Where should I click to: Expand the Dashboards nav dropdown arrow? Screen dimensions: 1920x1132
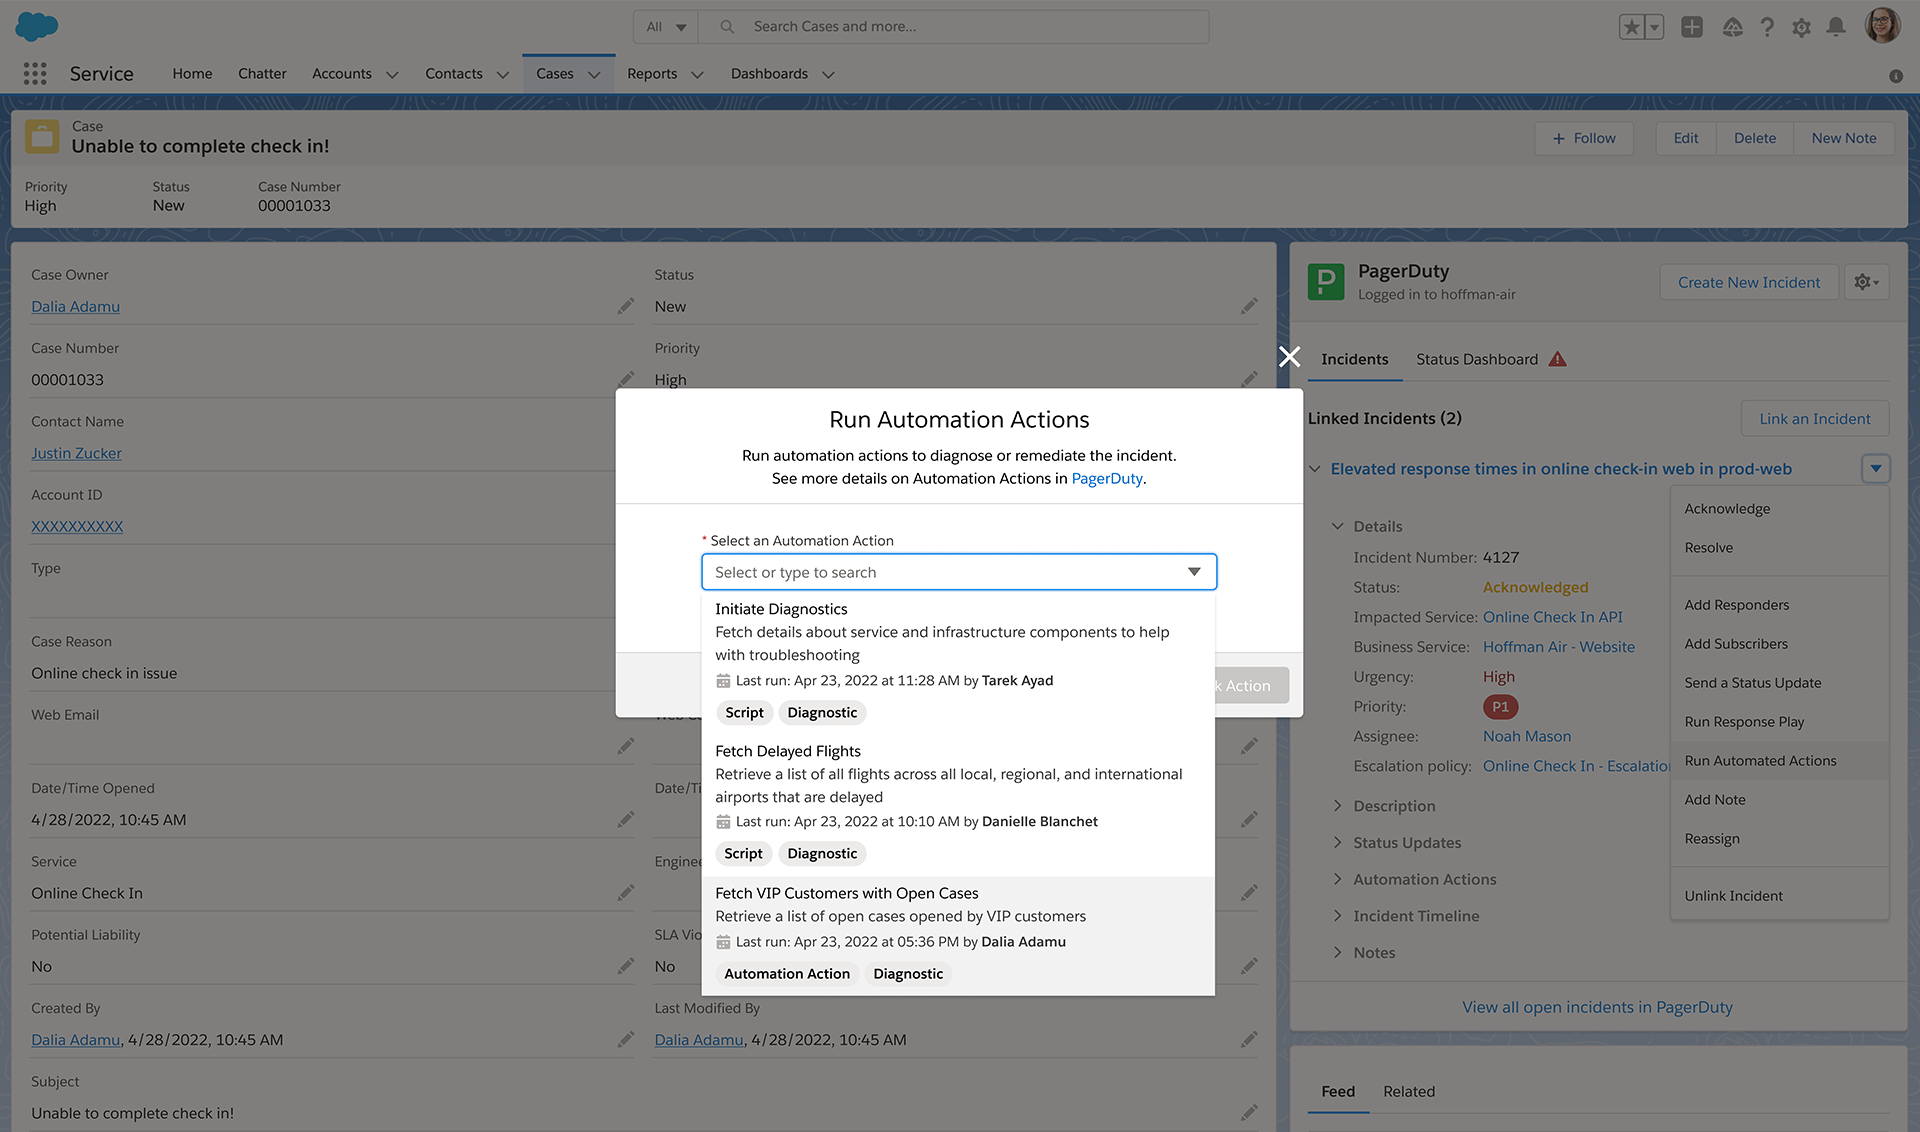(828, 74)
